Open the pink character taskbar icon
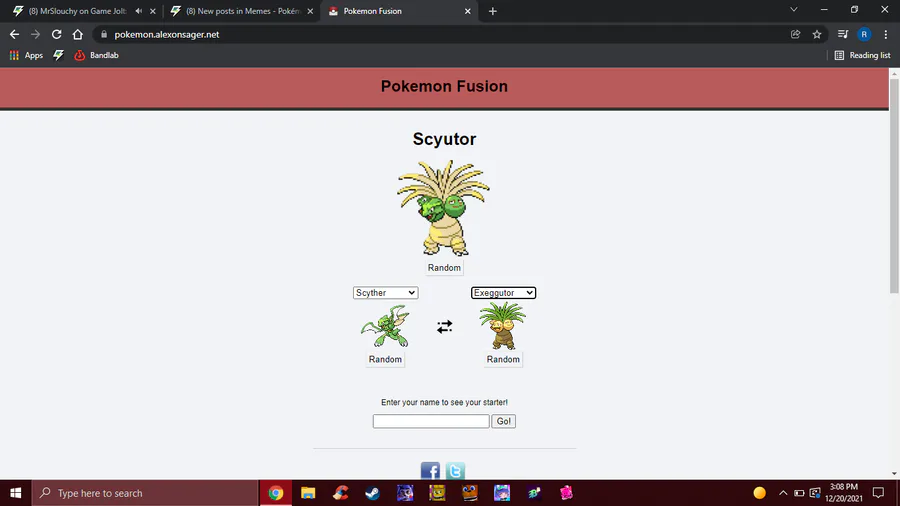 (567, 493)
